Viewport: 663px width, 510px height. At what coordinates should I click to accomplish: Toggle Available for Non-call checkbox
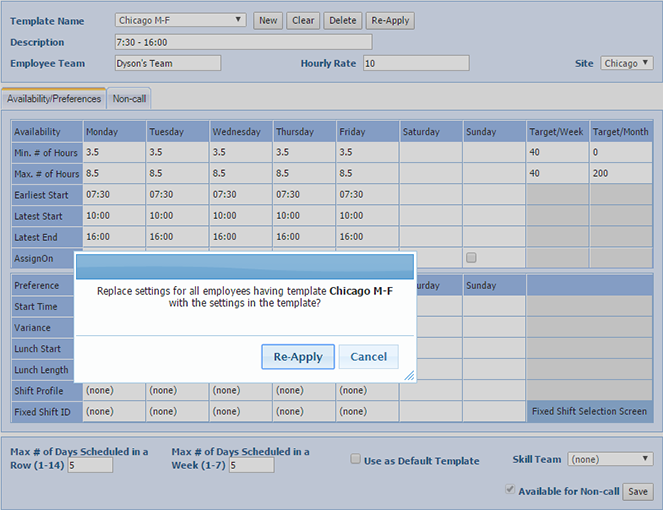tap(512, 491)
